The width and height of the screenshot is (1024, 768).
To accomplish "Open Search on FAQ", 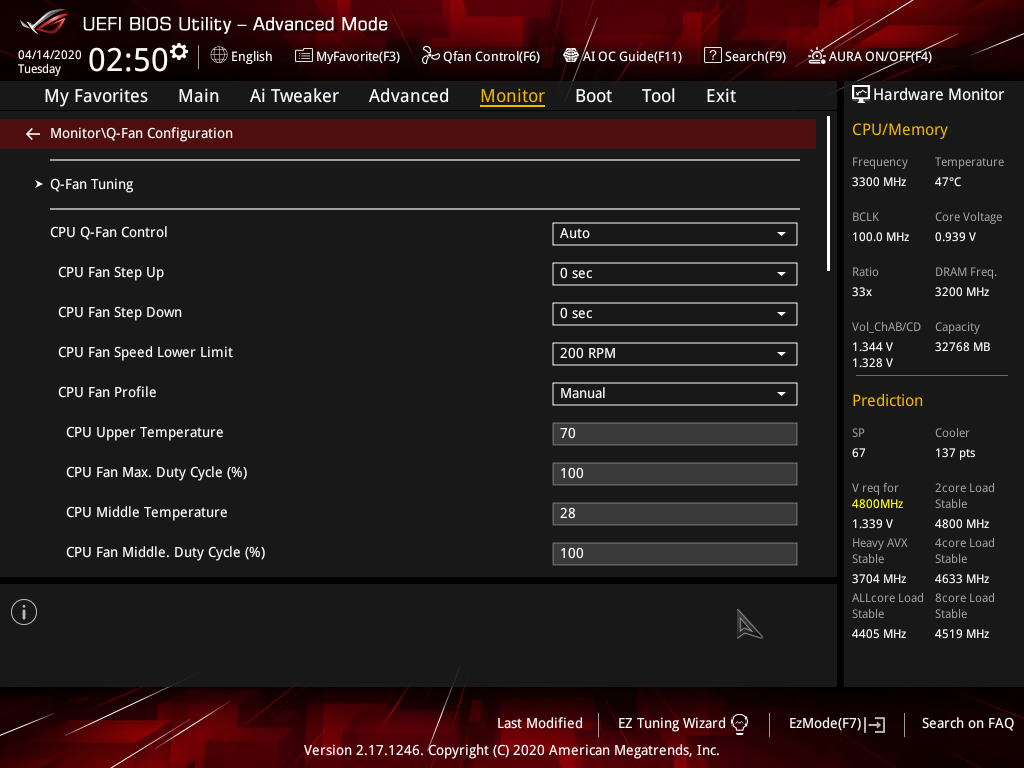I will coord(967,724).
